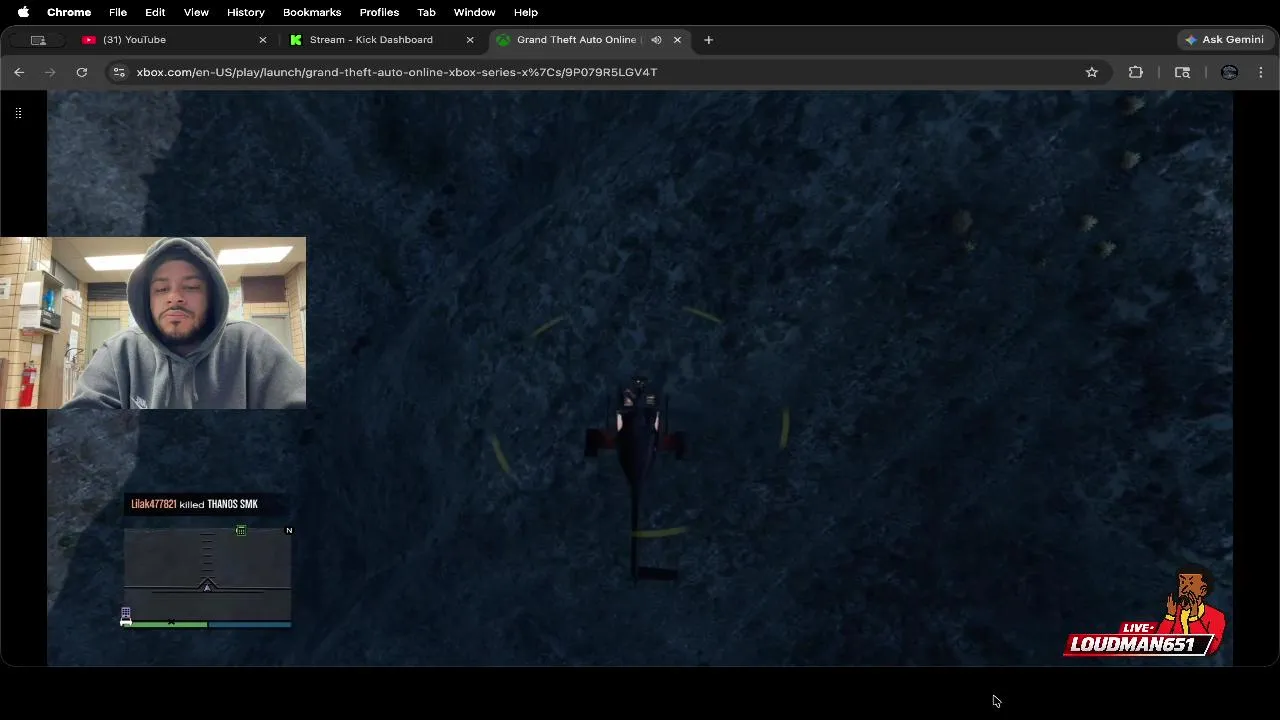This screenshot has width=1280, height=720.
Task: Open the Chrome application menu
Action: click(x=69, y=12)
